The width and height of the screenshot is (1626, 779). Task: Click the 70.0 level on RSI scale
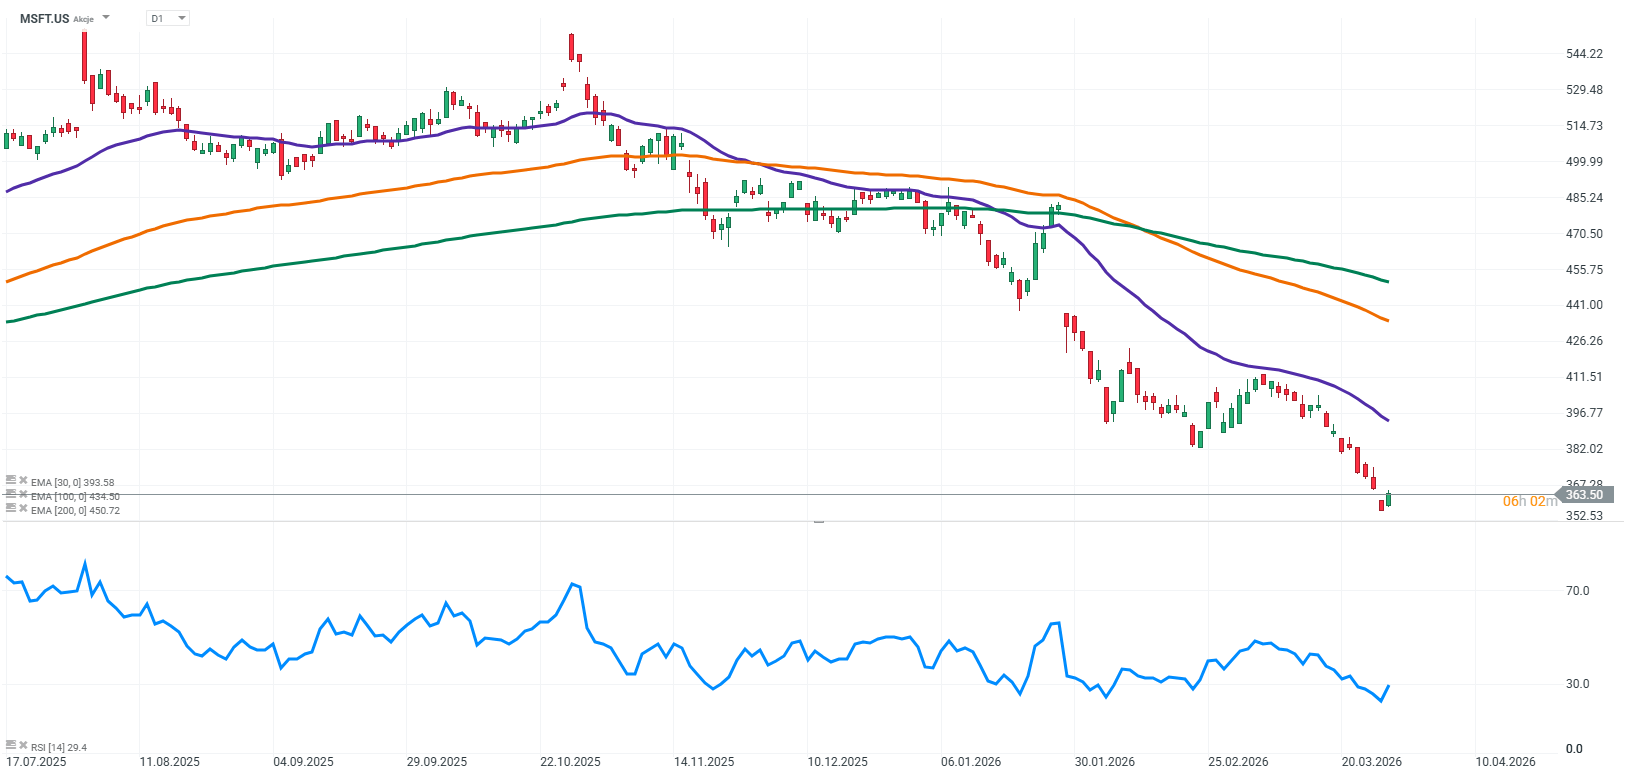point(1577,591)
